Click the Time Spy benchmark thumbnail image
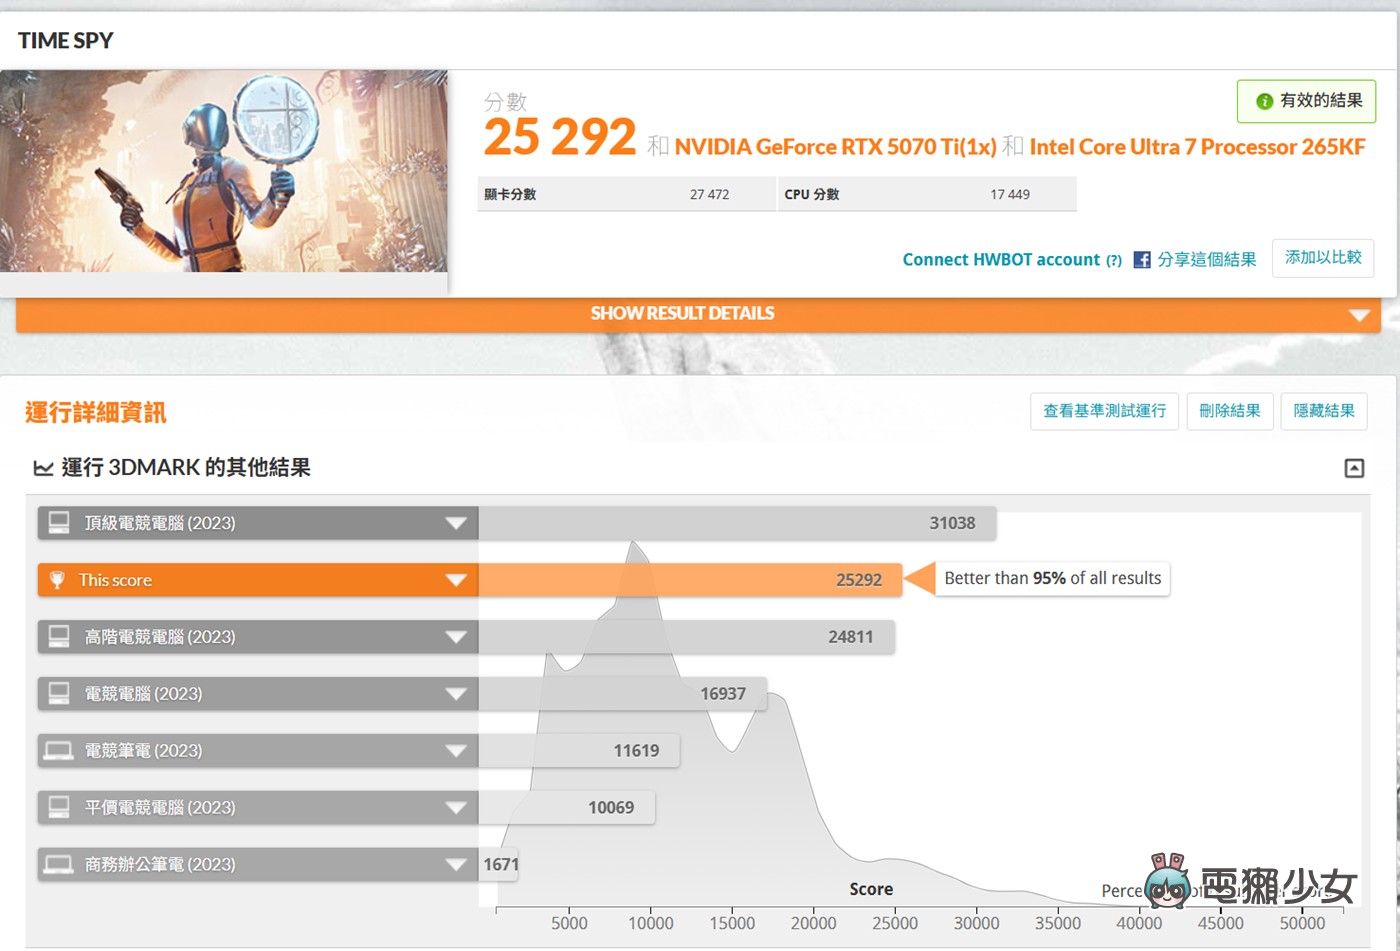 point(224,171)
